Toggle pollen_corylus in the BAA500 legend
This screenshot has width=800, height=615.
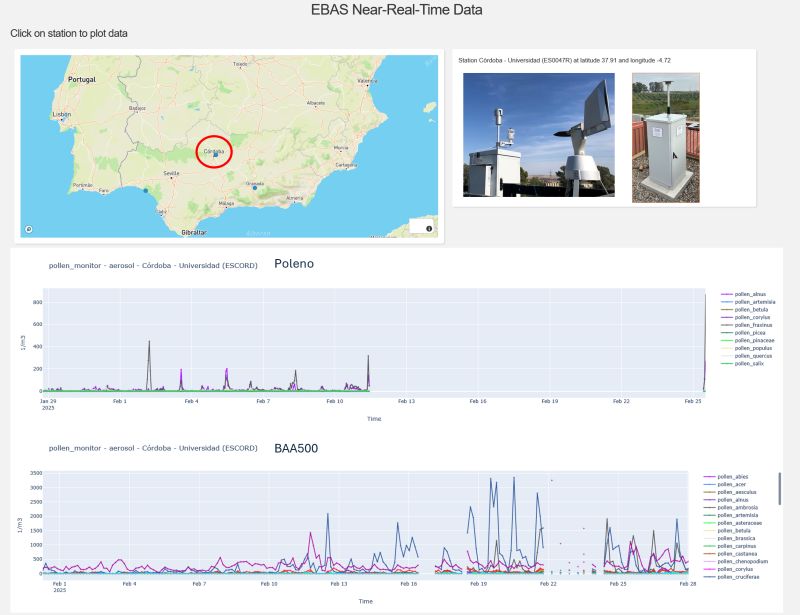coord(729,569)
